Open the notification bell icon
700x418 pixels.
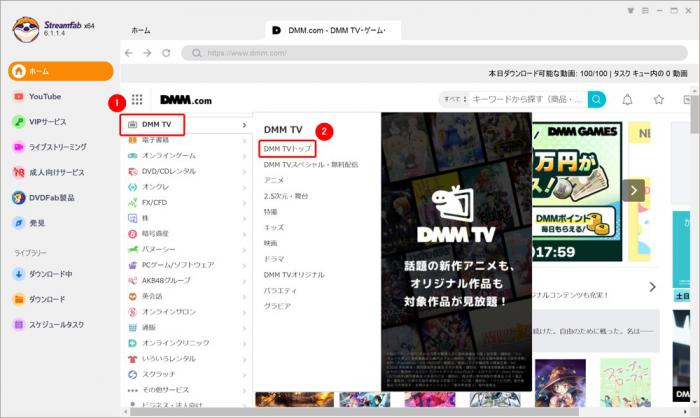click(x=627, y=100)
